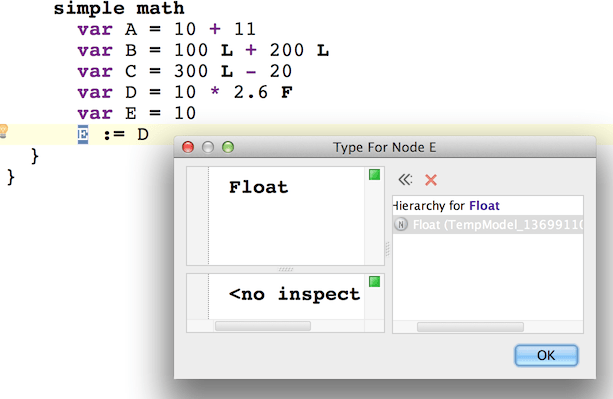Screen dimensions: 613x399
Task: Click the Type For Node E title
Action: pyautogui.click(x=384, y=147)
